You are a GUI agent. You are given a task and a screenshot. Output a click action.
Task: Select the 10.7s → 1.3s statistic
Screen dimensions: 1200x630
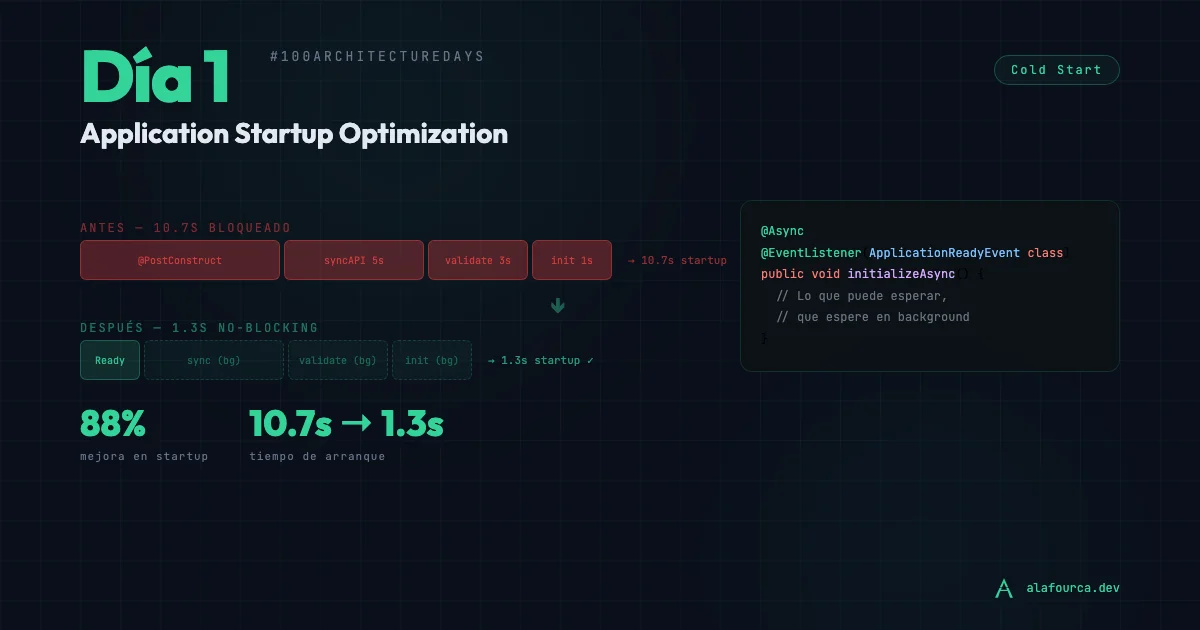pos(346,425)
